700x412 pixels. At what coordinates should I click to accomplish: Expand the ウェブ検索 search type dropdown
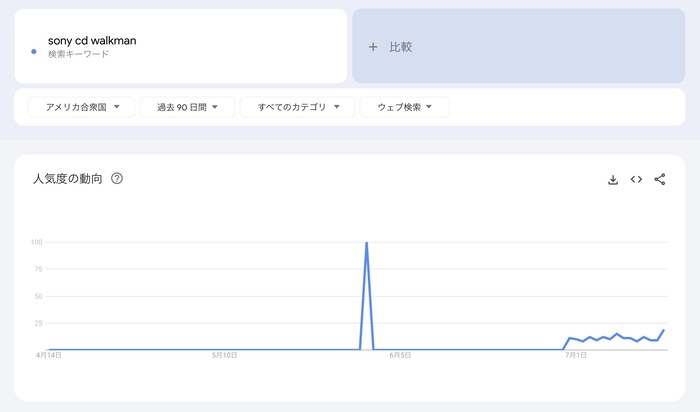tap(404, 107)
